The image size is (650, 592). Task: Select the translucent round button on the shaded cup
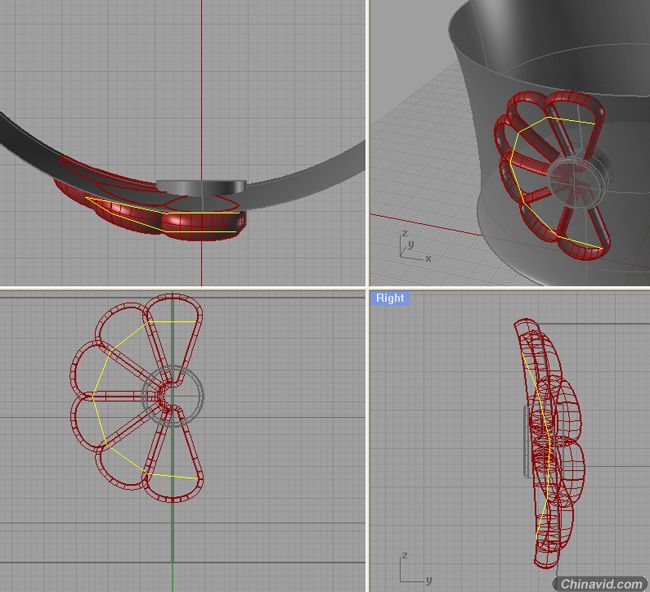point(578,177)
